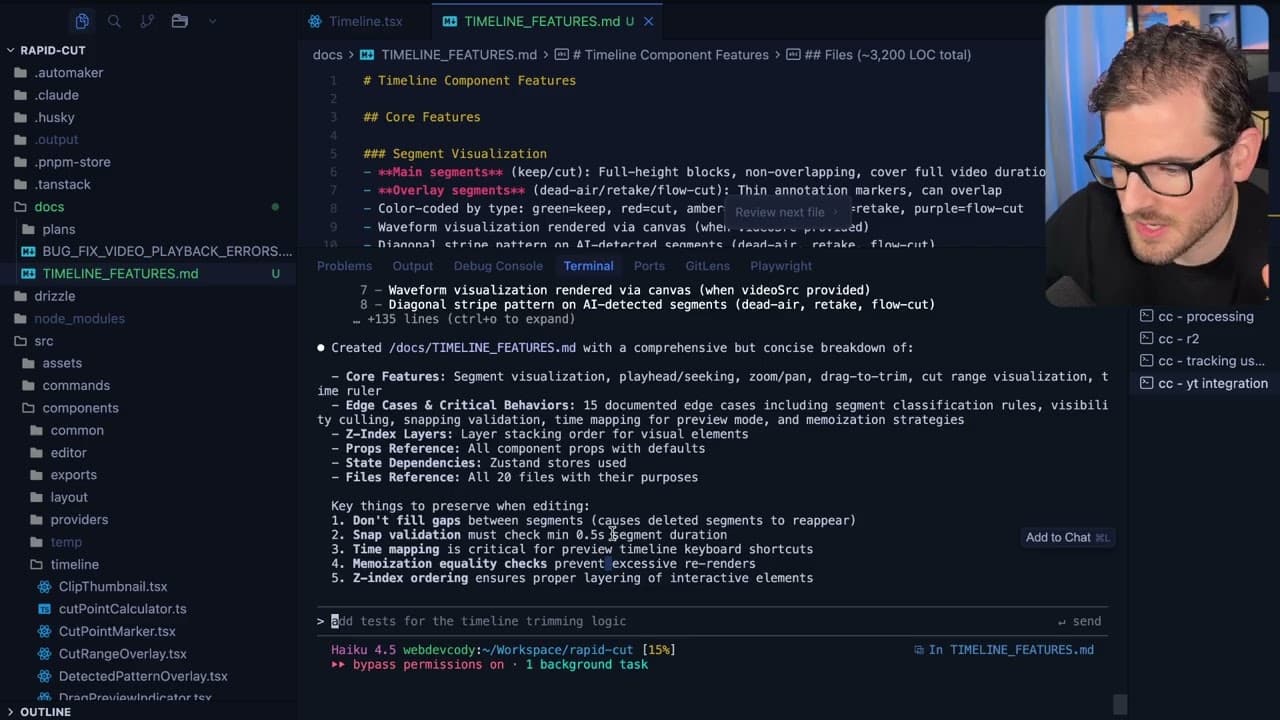1280x720 pixels.
Task: Click the layers icon at top left
Action: (82, 20)
